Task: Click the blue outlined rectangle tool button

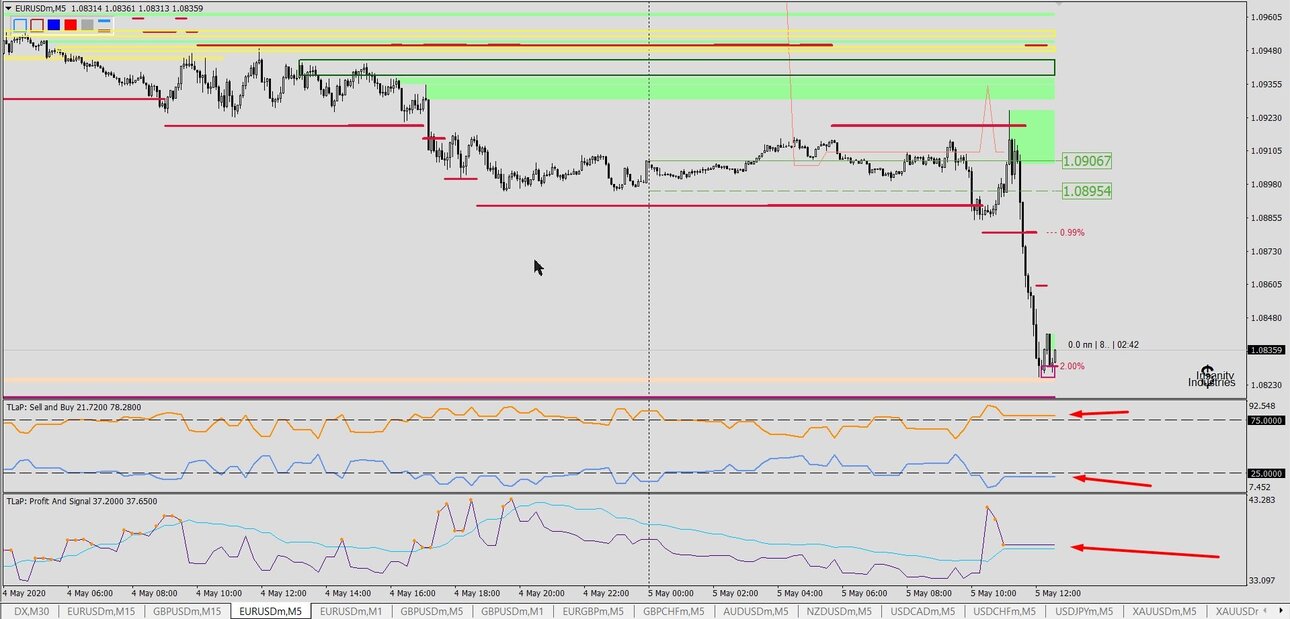Action: click(x=20, y=24)
